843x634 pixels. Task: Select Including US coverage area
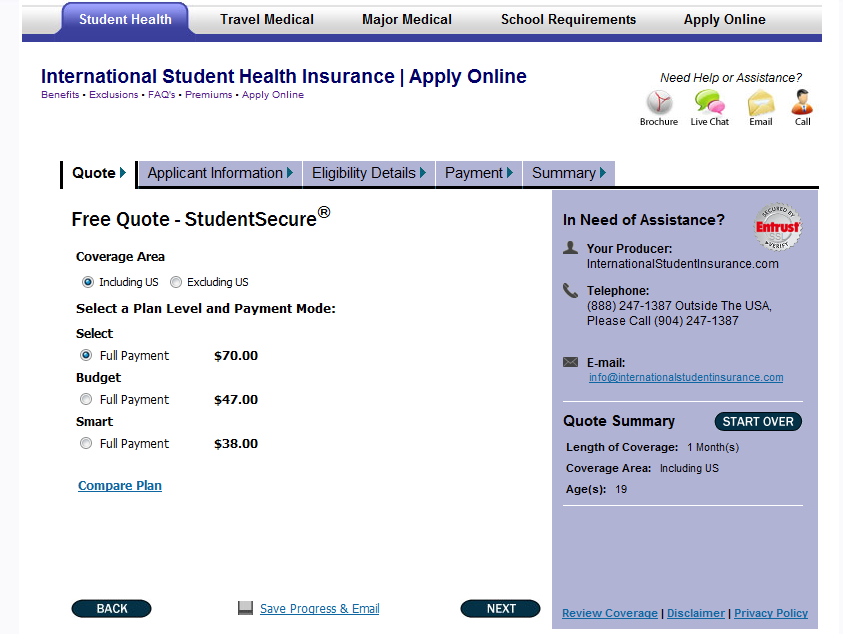88,282
